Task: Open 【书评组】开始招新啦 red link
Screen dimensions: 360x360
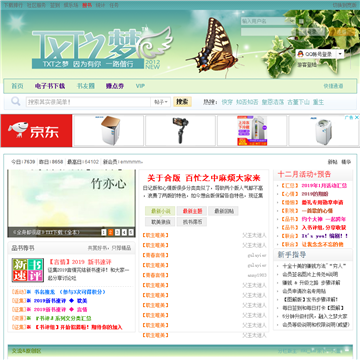Action: coord(79,327)
